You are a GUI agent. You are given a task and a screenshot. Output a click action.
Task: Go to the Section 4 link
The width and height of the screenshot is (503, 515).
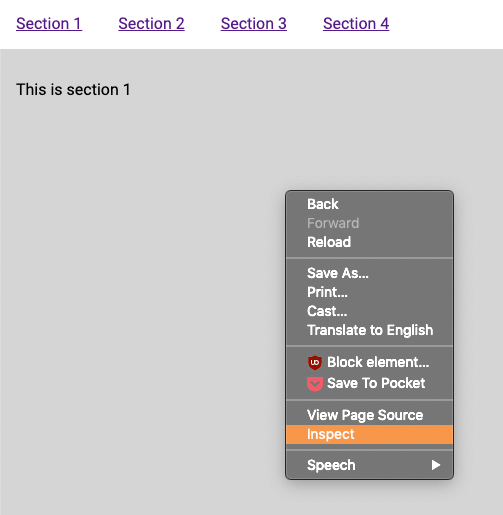coord(356,24)
